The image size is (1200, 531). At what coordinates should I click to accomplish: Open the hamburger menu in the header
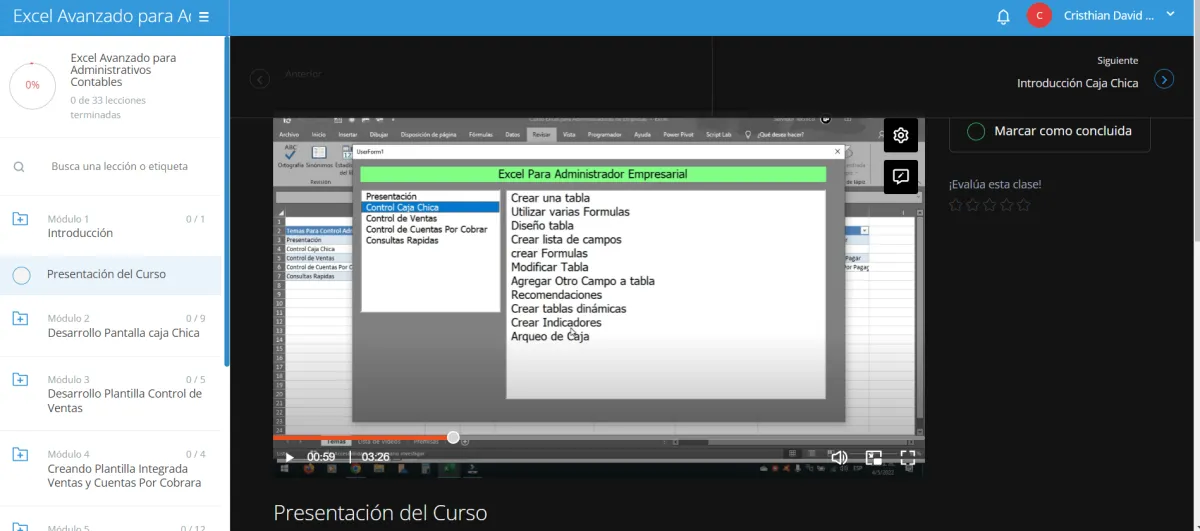[x=204, y=17]
